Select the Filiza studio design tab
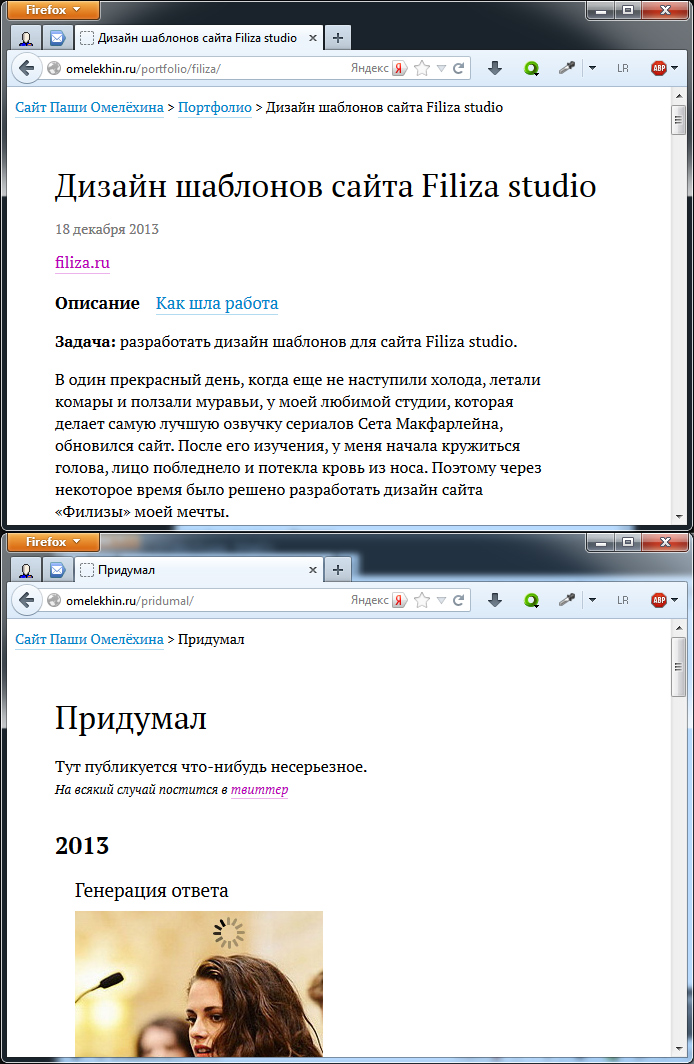Viewport: 694px width, 1064px height. click(199, 38)
